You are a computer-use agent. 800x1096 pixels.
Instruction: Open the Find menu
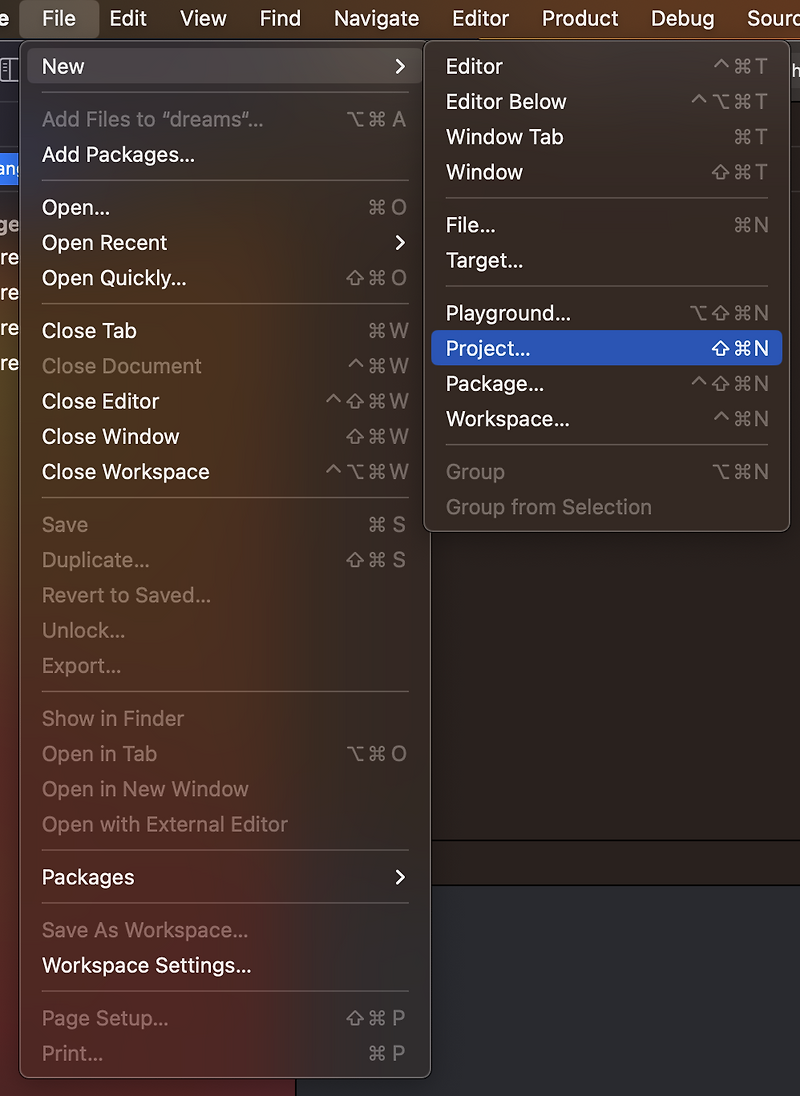click(x=280, y=18)
